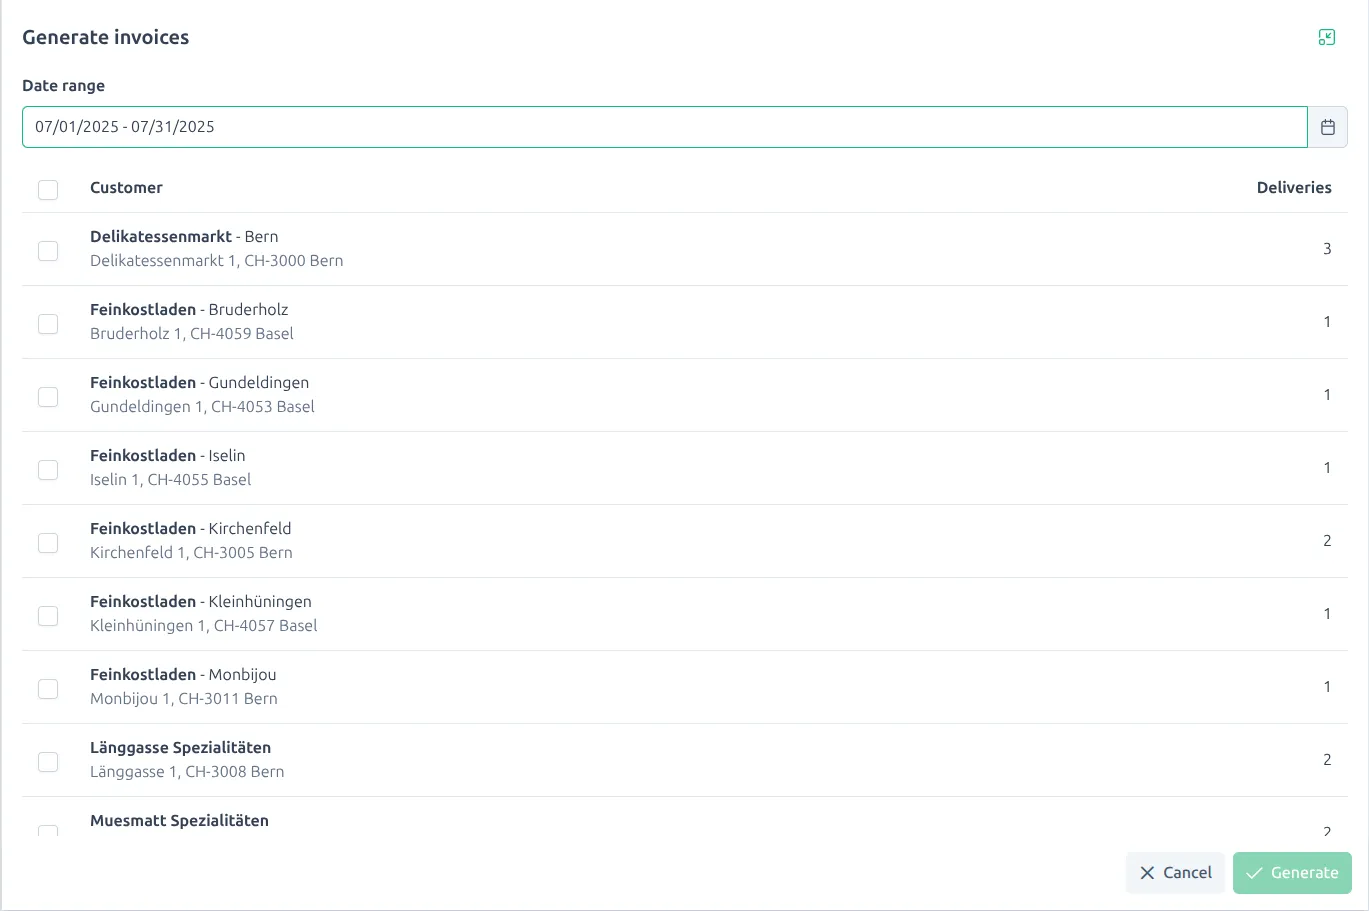
Task: Select the Feinkostladen Bruderholz checkbox
Action: (47, 323)
